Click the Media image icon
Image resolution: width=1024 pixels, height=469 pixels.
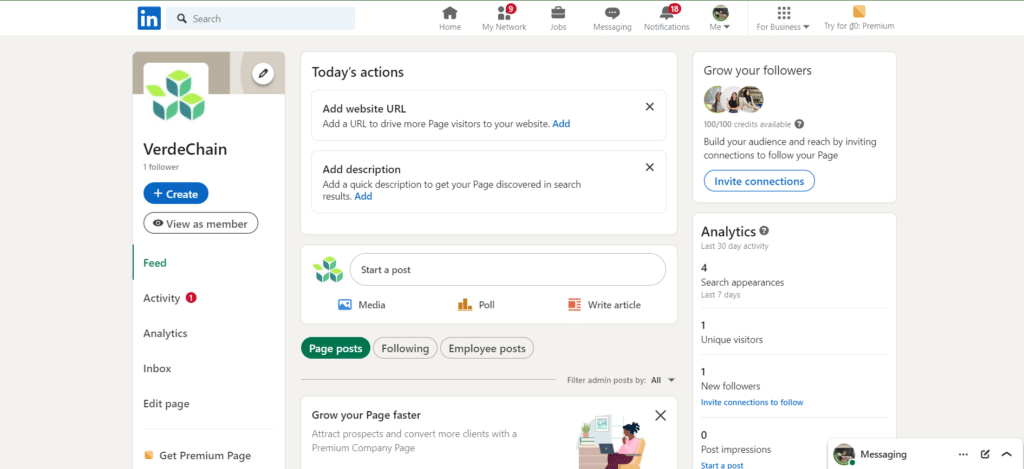(x=345, y=304)
